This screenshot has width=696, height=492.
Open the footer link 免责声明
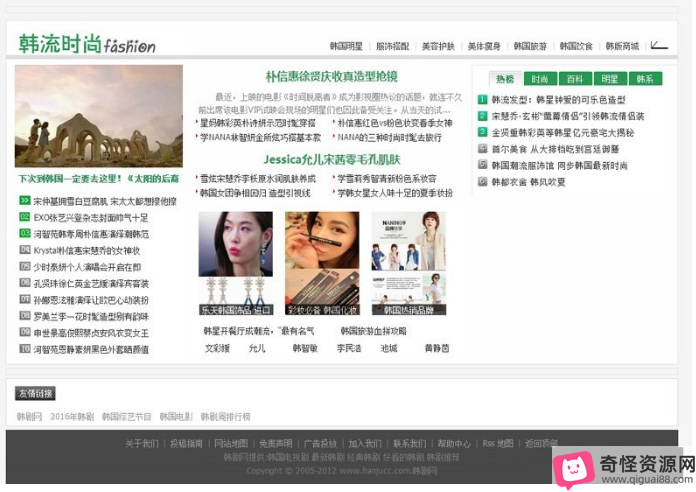(276, 443)
